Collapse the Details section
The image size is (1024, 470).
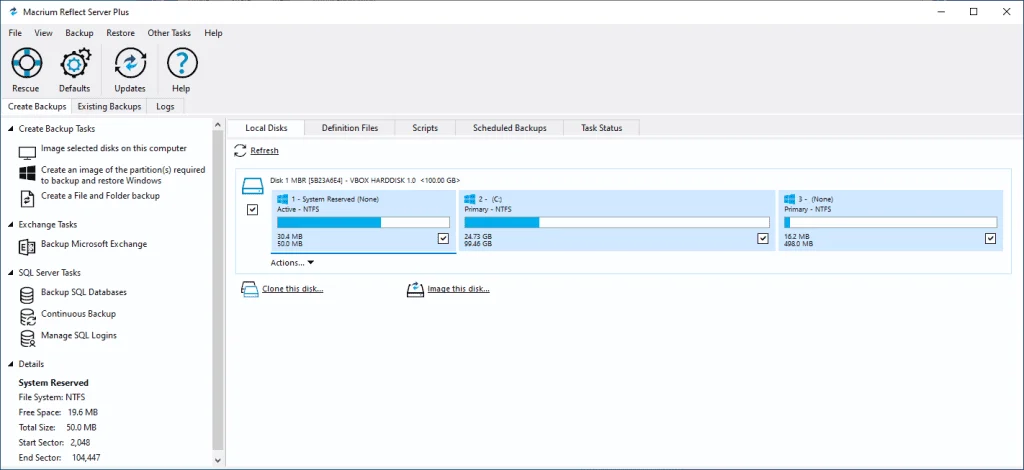click(x=10, y=364)
